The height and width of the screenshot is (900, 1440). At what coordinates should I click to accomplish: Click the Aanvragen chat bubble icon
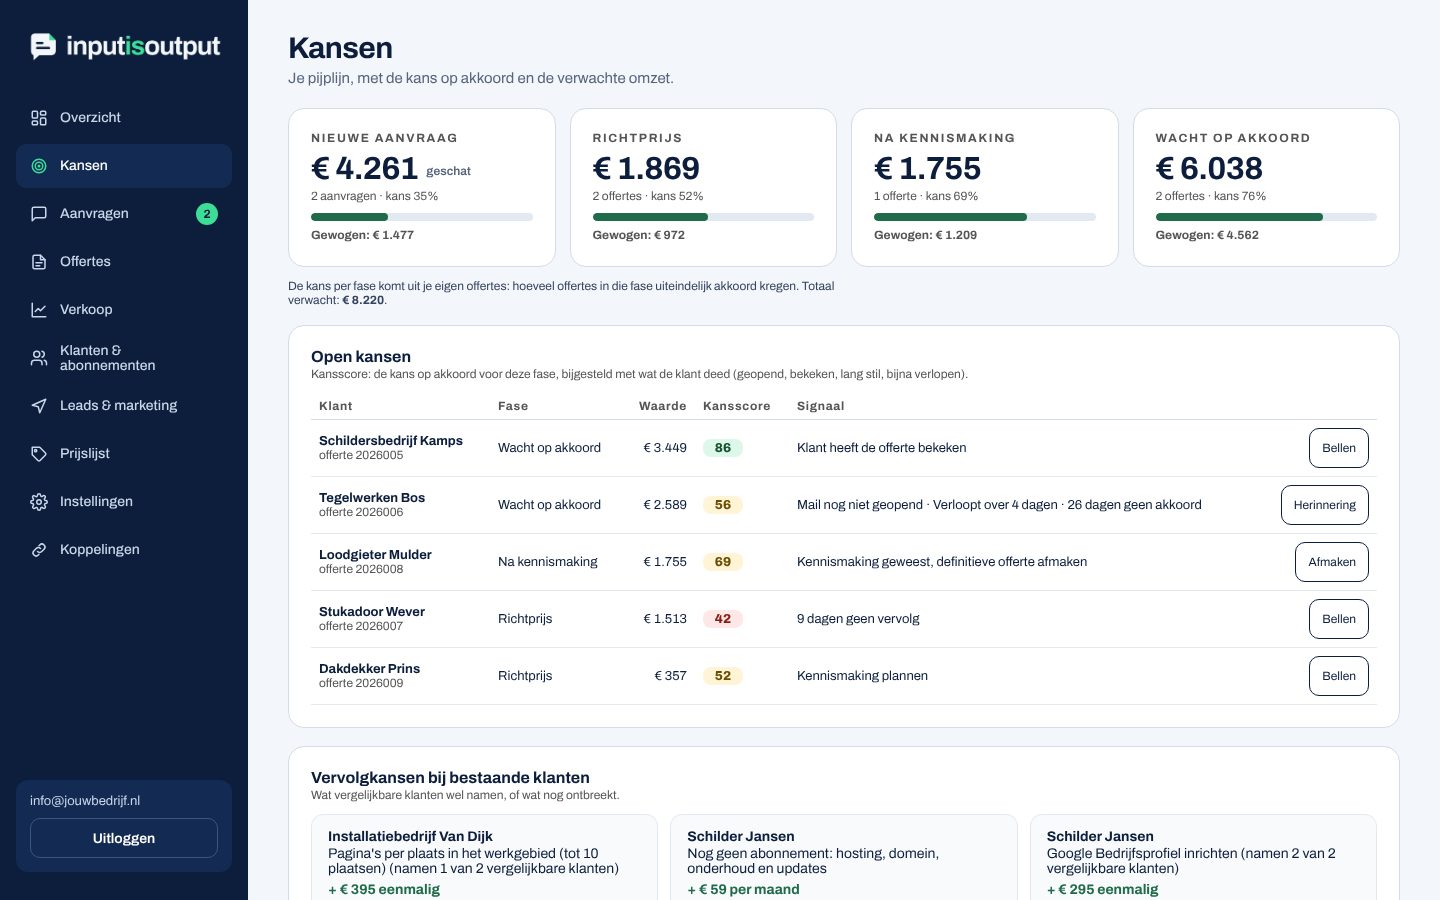click(x=39, y=214)
